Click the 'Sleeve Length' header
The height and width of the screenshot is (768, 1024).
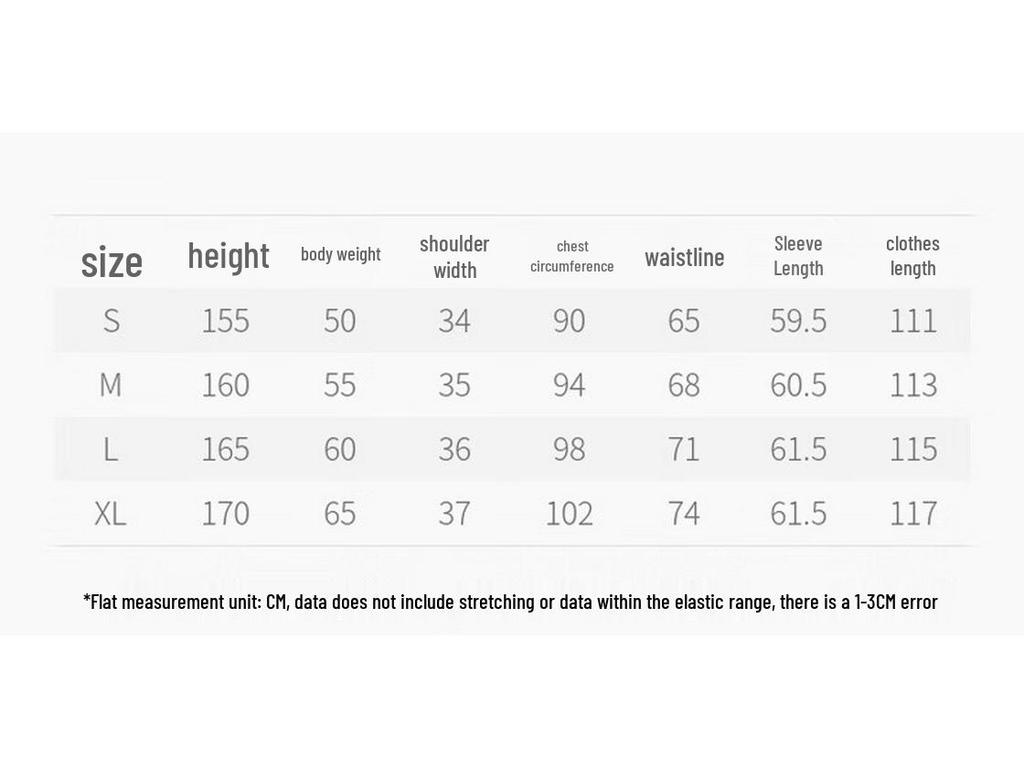pyautogui.click(x=798, y=256)
